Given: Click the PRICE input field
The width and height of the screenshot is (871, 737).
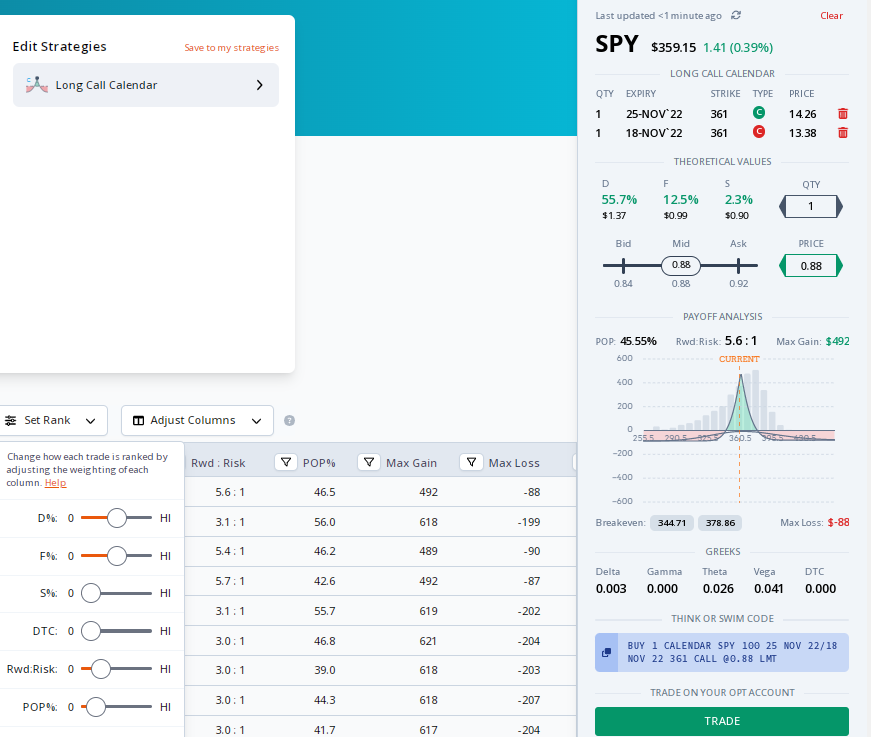Looking at the screenshot, I should point(811,265).
